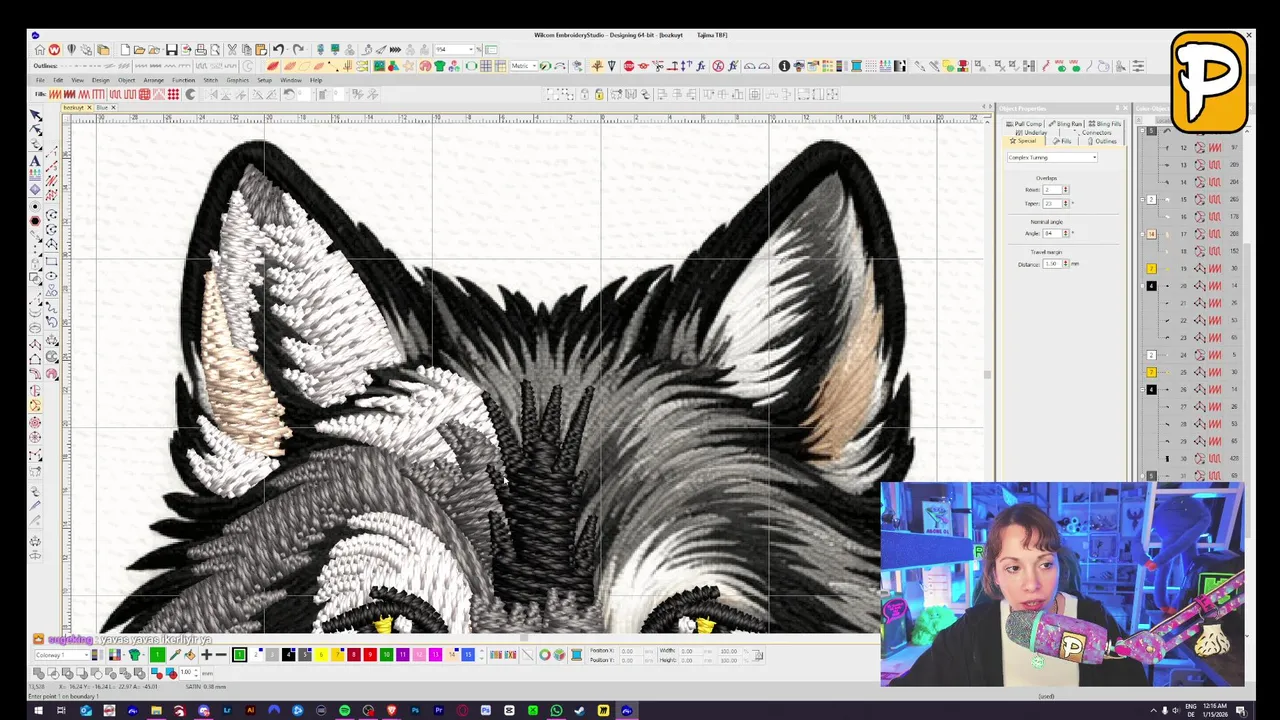
Task: Open the Complex Turning dropdown
Action: coord(1052,157)
